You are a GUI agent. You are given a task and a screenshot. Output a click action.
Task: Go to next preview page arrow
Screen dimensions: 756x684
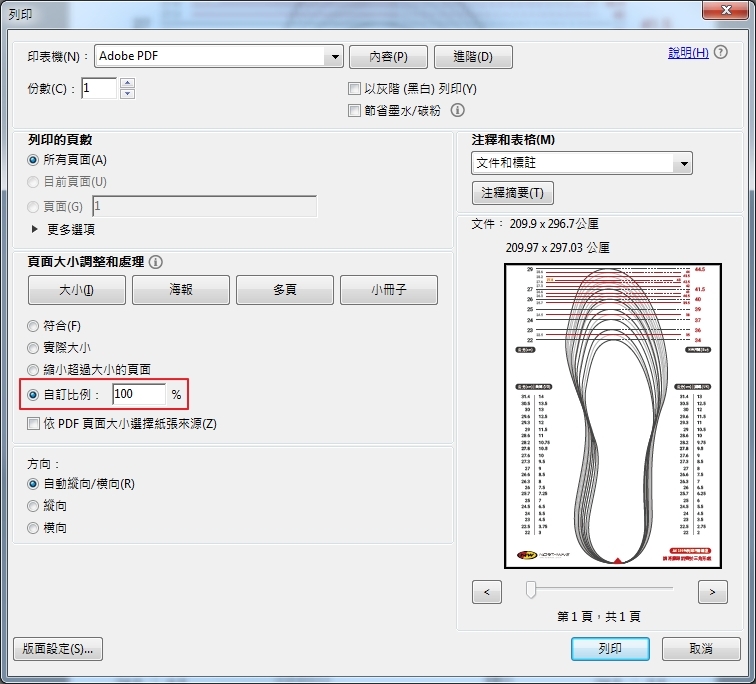pos(712,592)
